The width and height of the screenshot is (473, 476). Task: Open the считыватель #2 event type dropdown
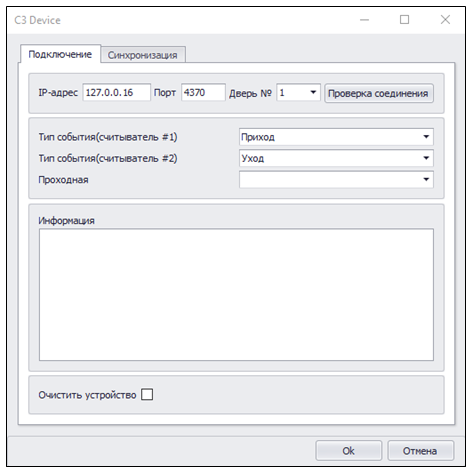[x=336, y=158]
